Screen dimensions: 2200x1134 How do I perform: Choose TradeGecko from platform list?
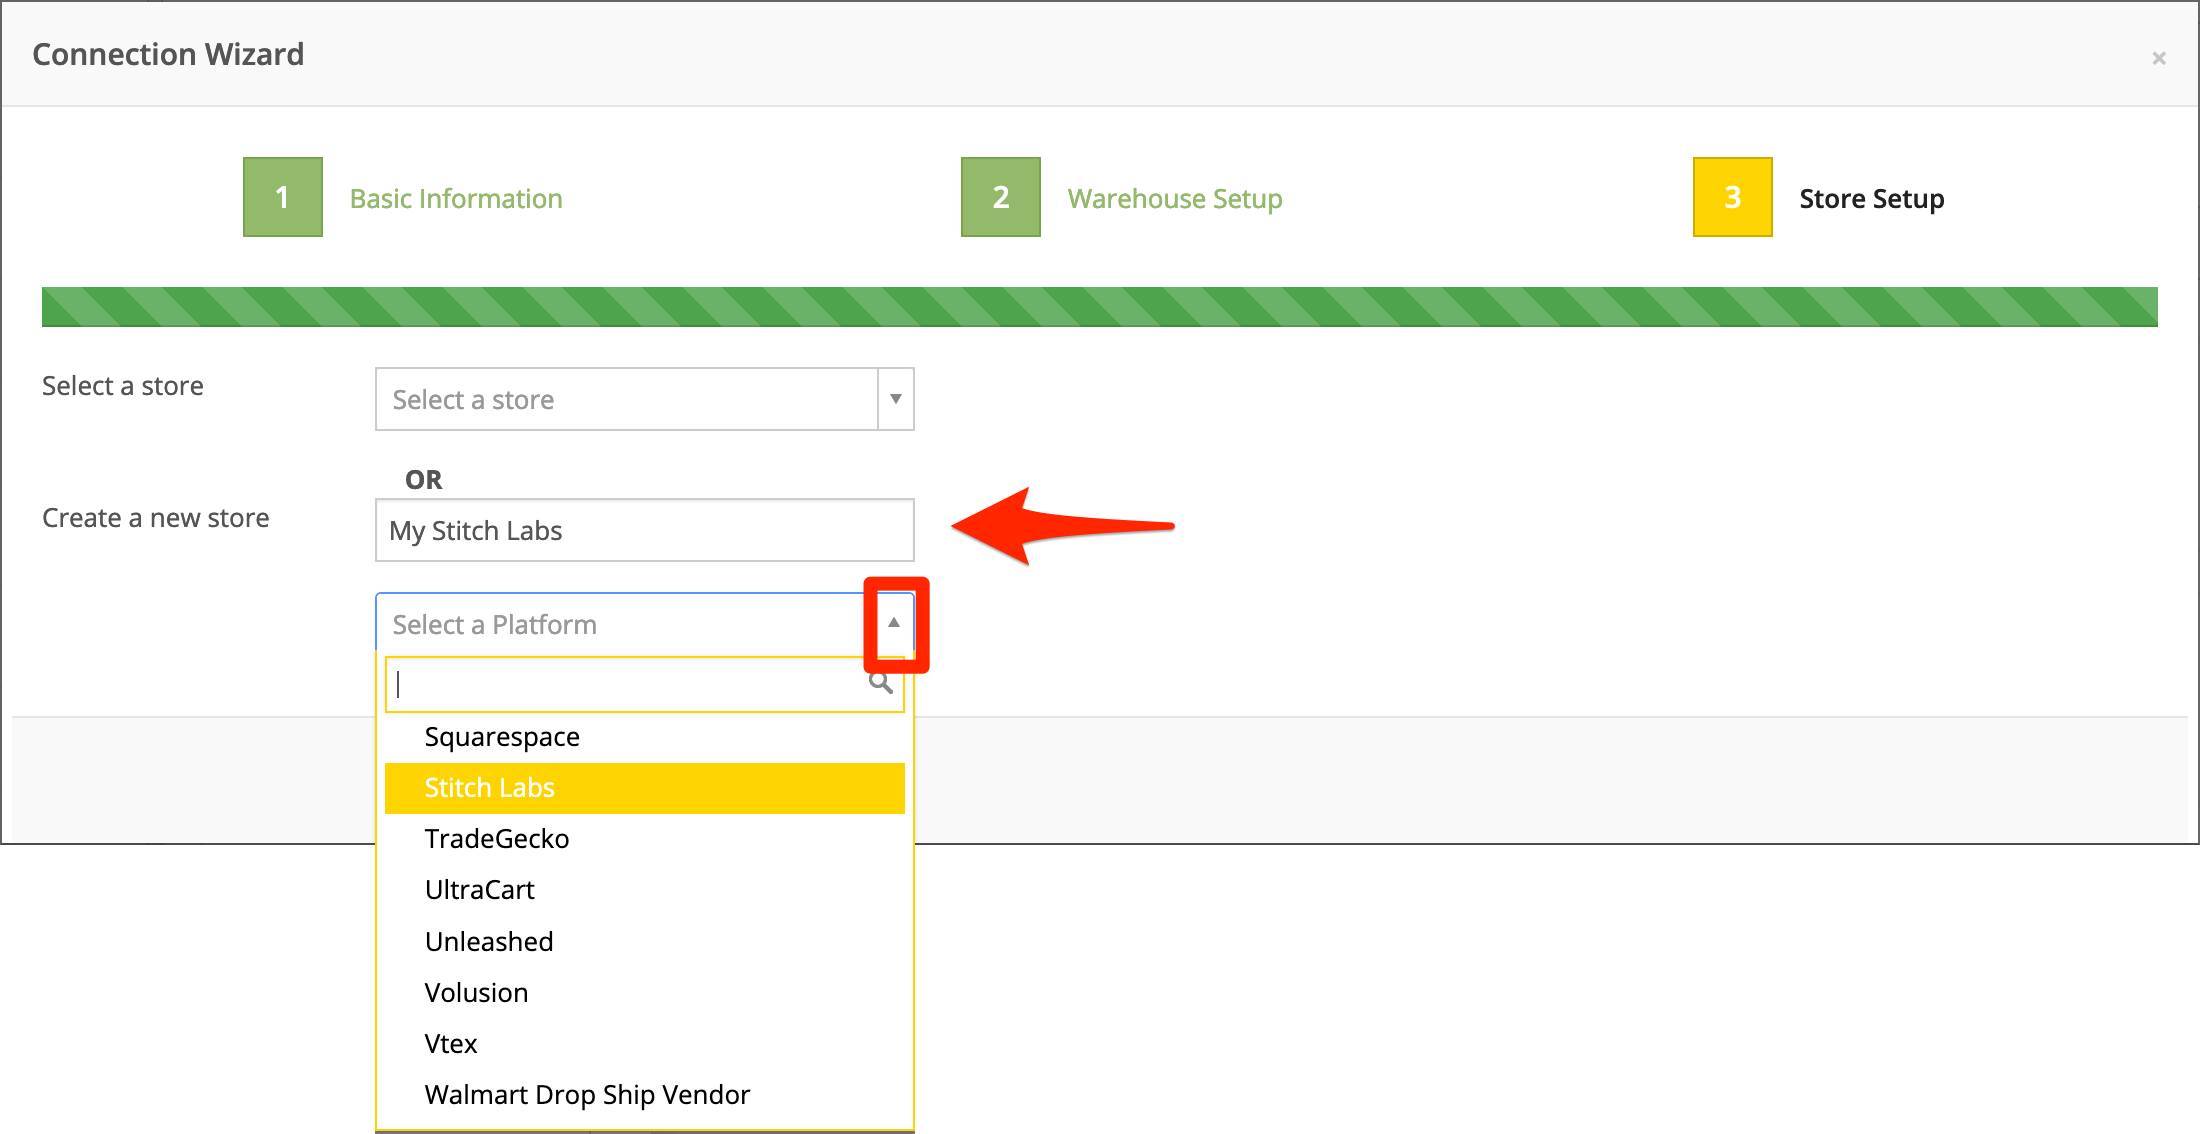point(645,839)
